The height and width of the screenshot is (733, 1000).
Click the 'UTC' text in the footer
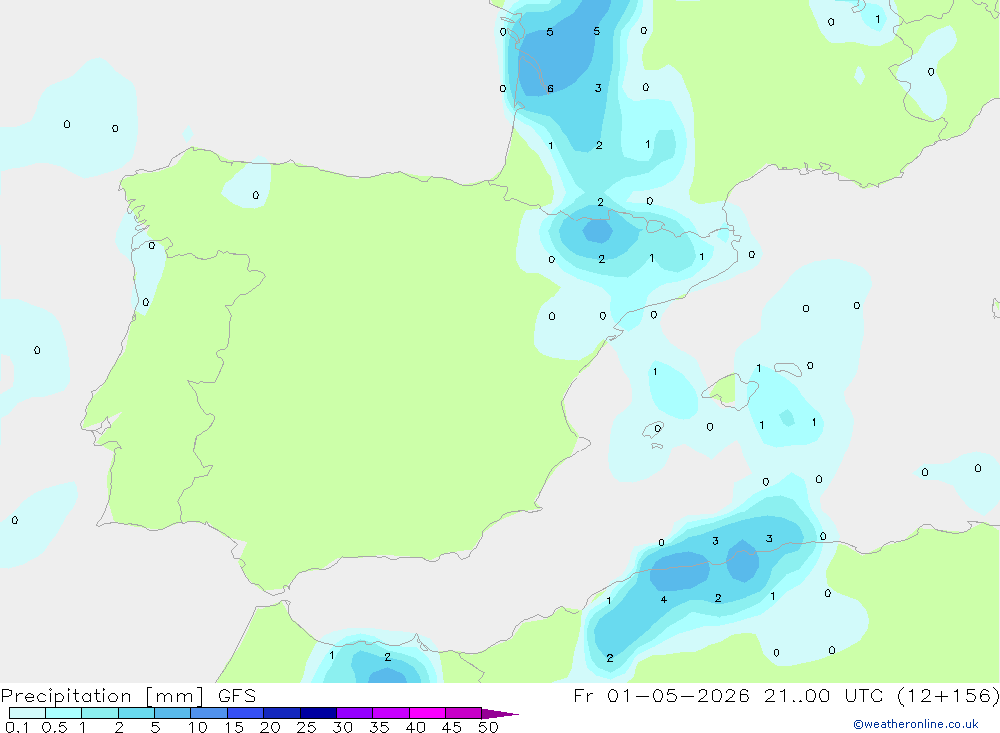(x=865, y=696)
